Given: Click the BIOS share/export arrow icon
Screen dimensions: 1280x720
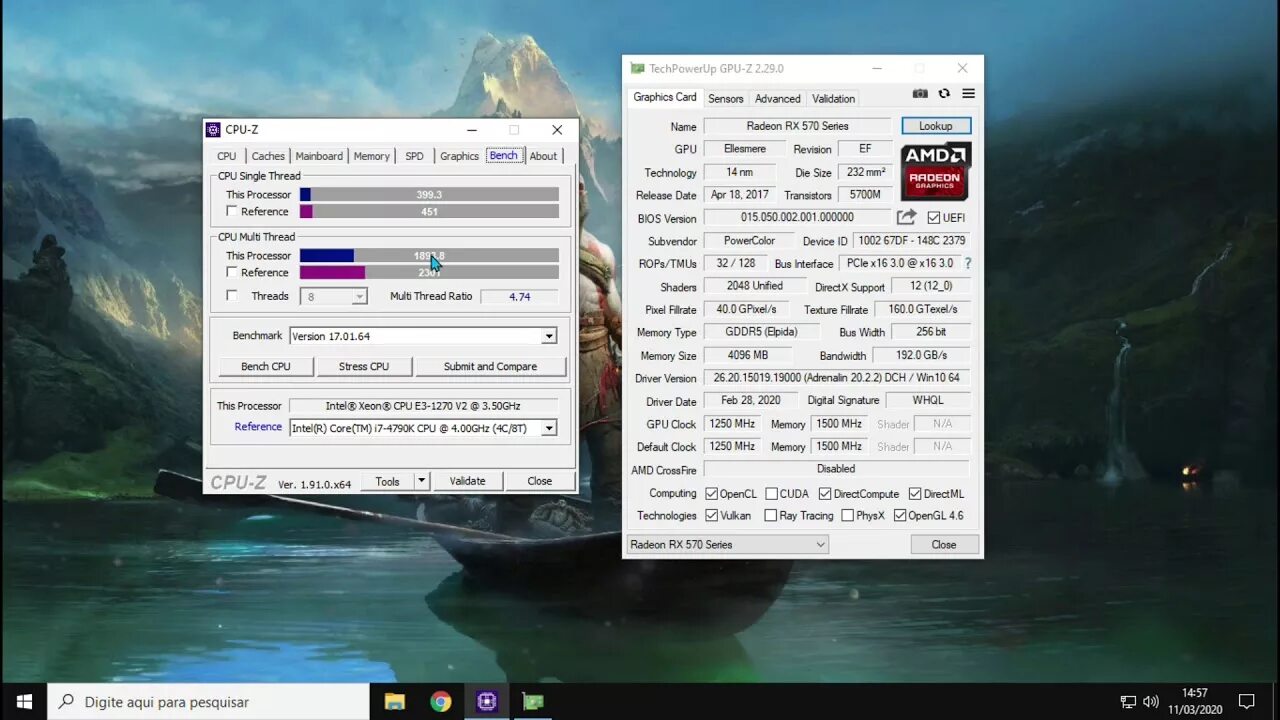Looking at the screenshot, I should pyautogui.click(x=906, y=217).
